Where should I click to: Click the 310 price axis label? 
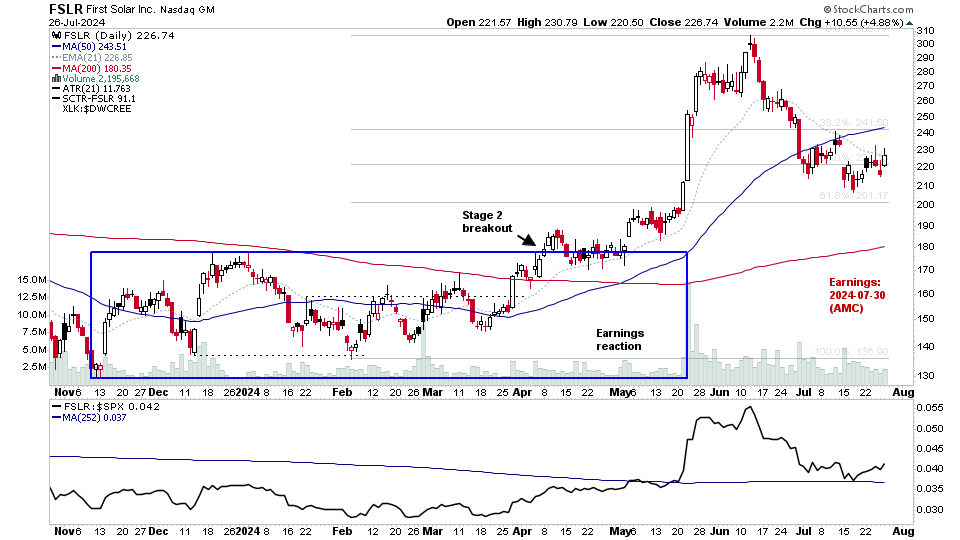(925, 31)
